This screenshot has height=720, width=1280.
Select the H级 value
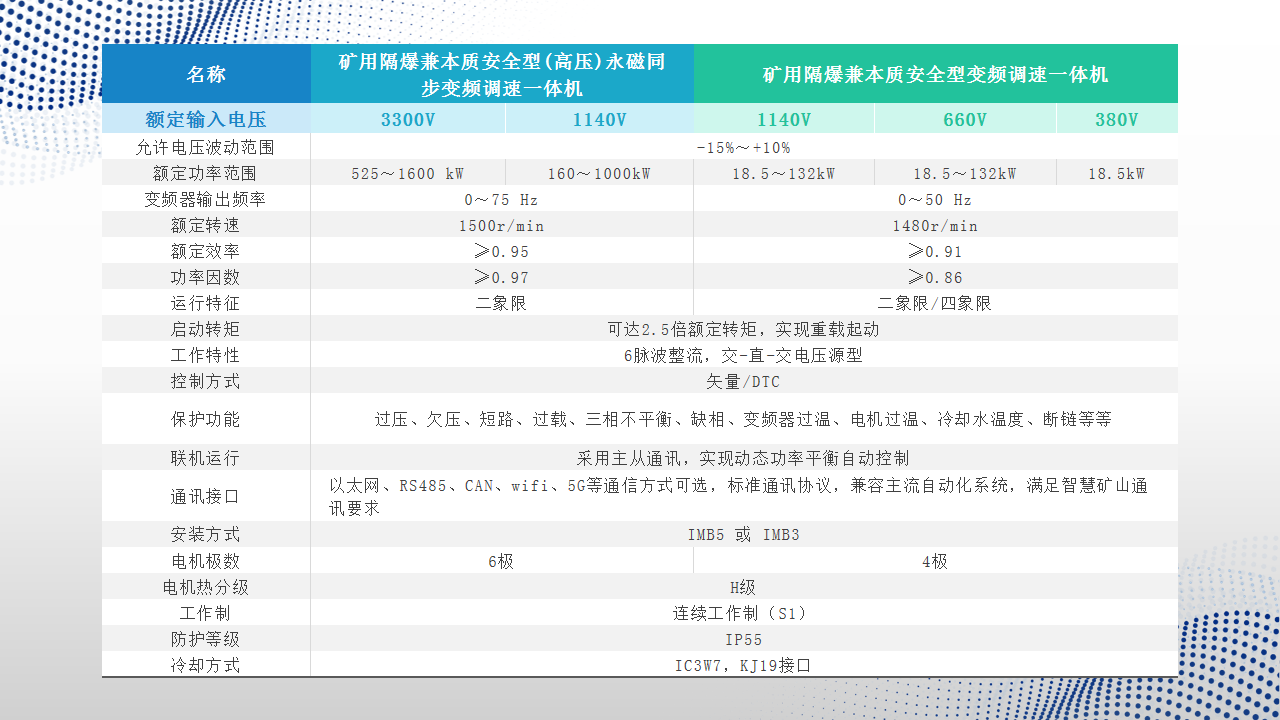[743, 587]
